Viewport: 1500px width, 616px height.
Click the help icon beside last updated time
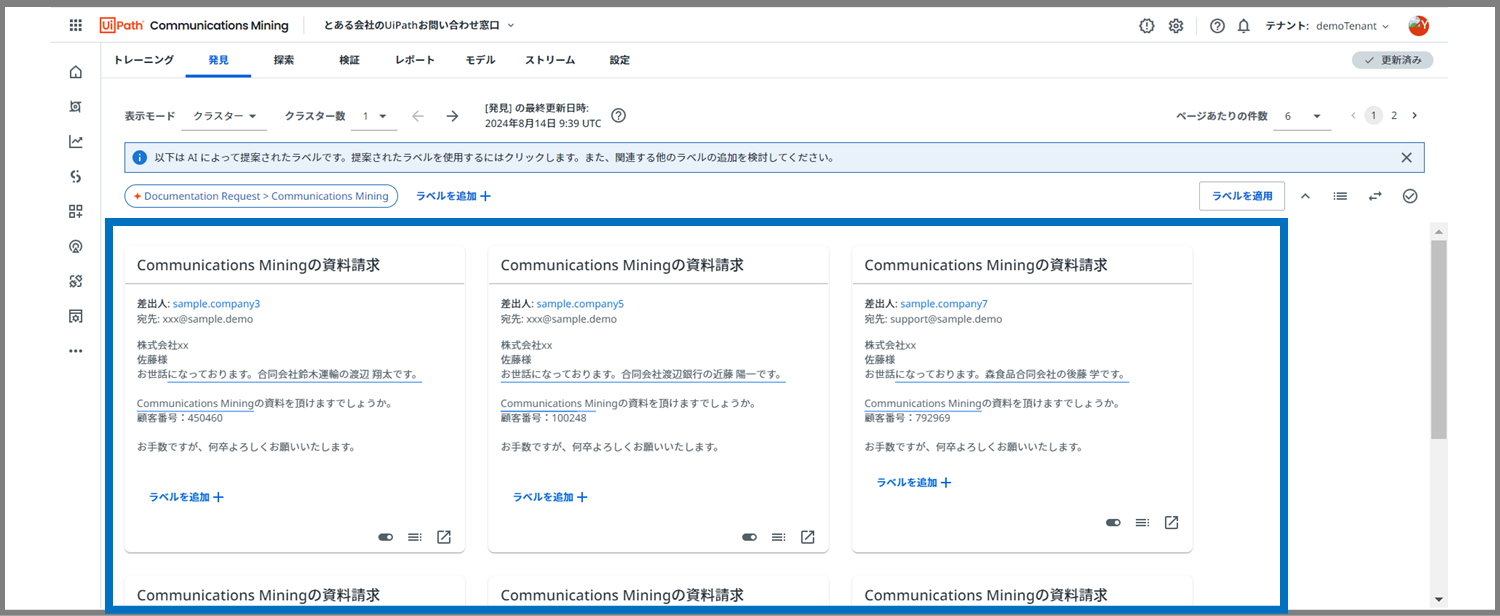pos(618,115)
